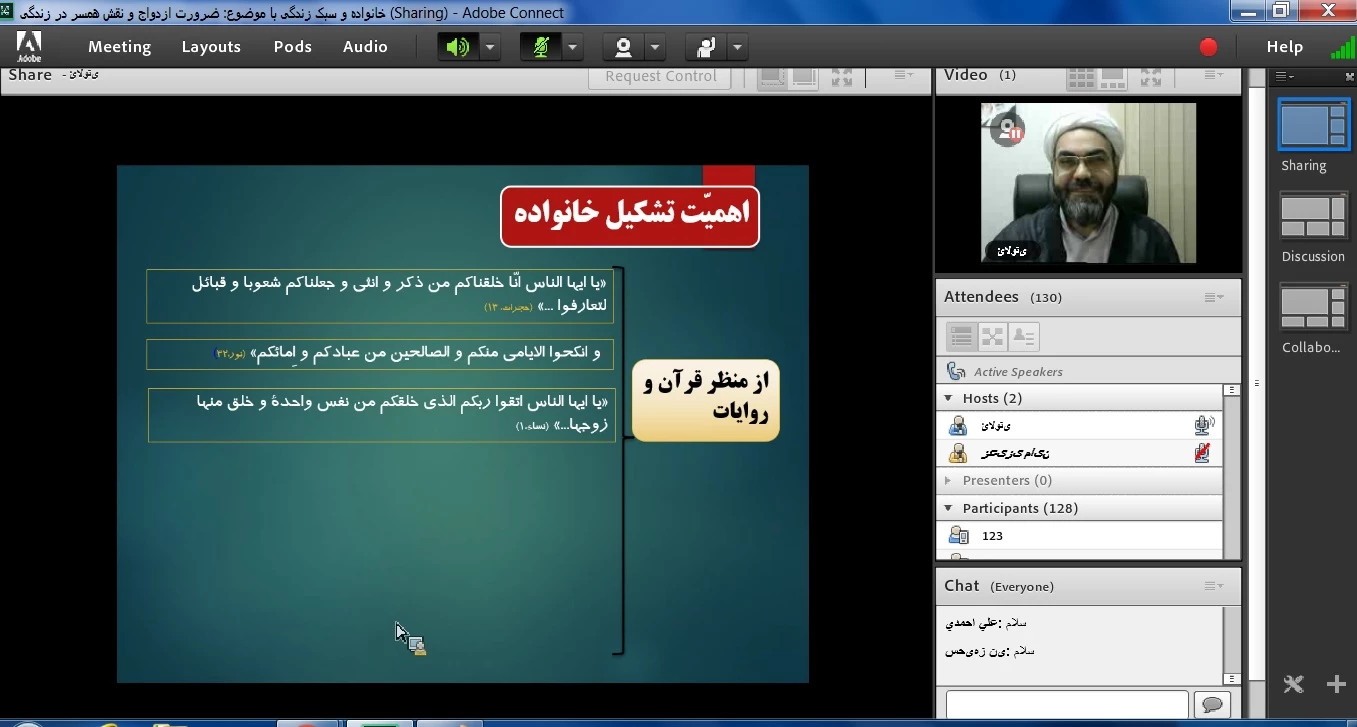Click the Help link in toolbar
Image resolution: width=1357 pixels, height=727 pixels.
1284,47
